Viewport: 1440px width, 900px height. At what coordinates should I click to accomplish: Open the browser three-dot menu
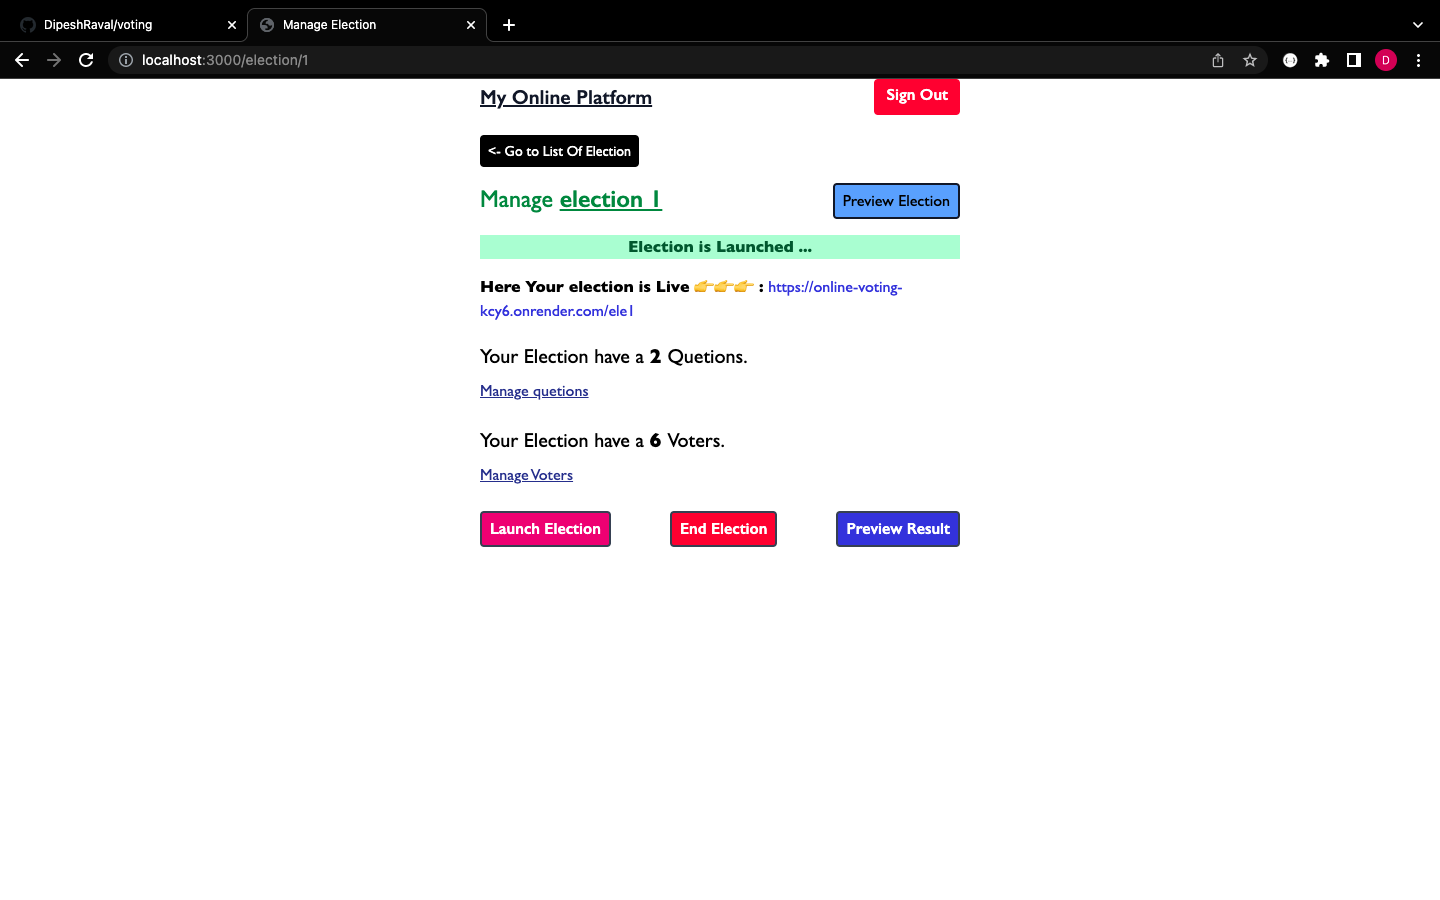click(x=1419, y=60)
